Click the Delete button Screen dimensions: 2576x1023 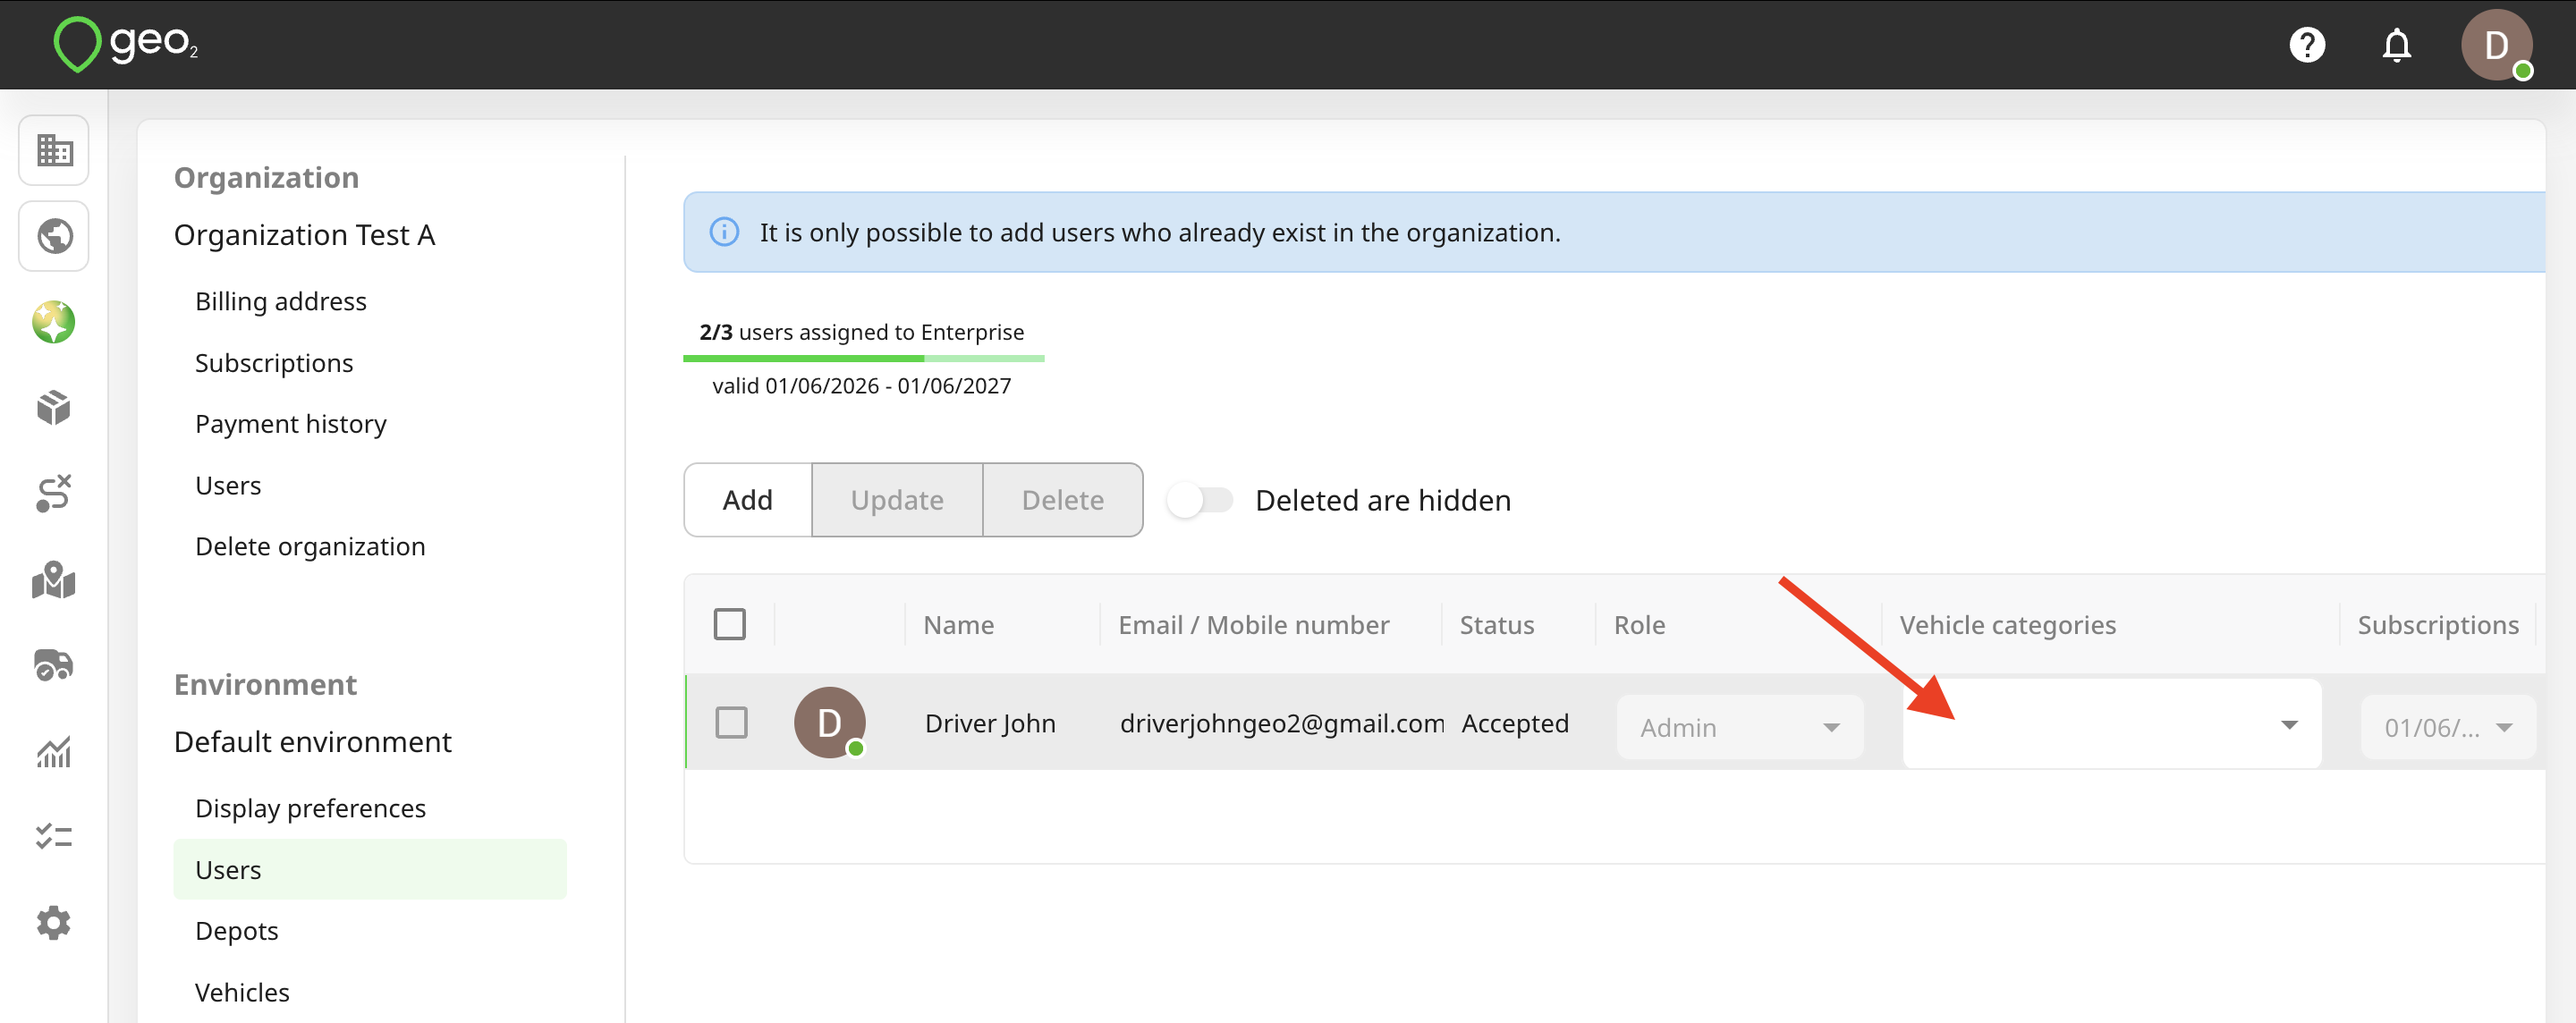pyautogui.click(x=1063, y=500)
